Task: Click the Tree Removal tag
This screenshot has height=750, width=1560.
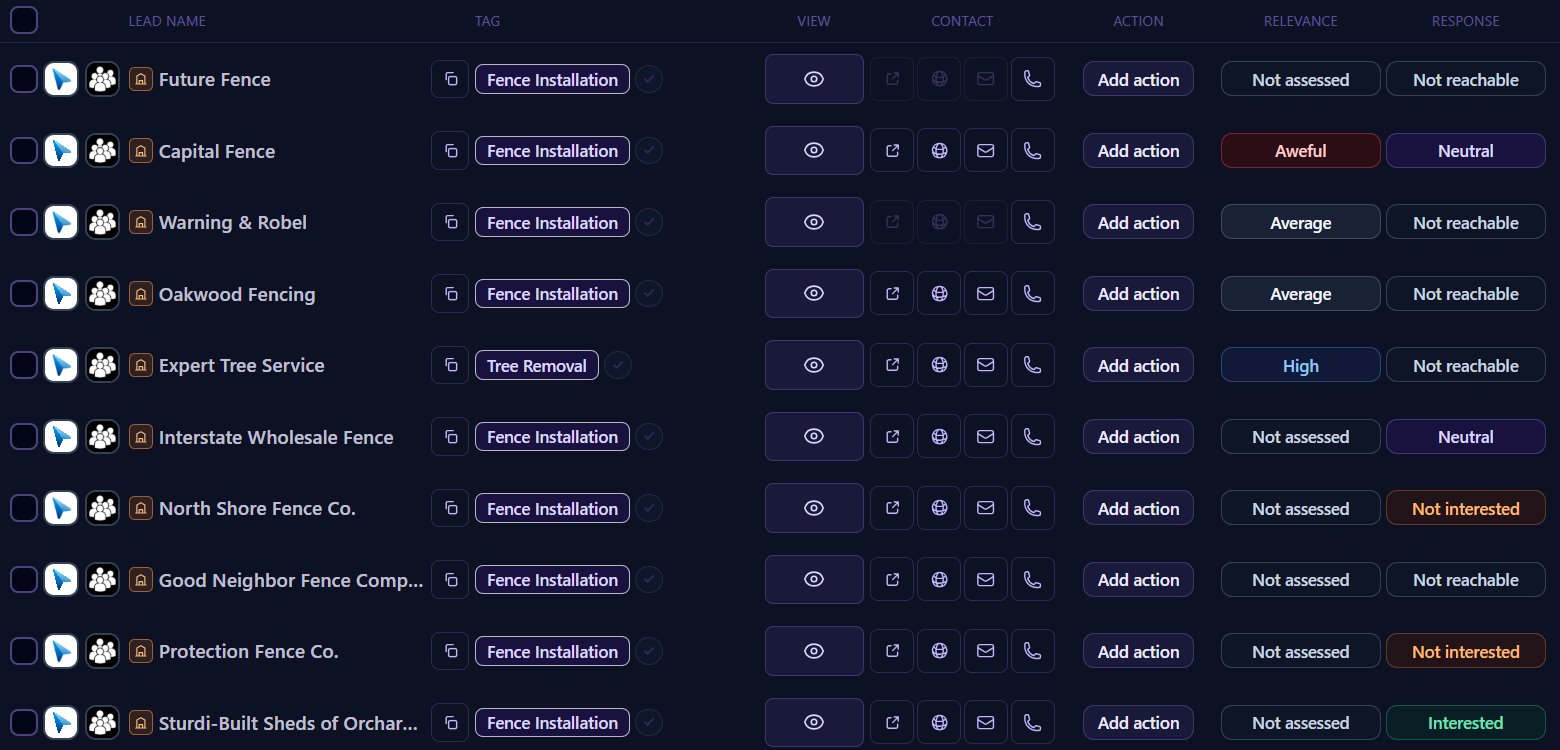Action: click(537, 366)
